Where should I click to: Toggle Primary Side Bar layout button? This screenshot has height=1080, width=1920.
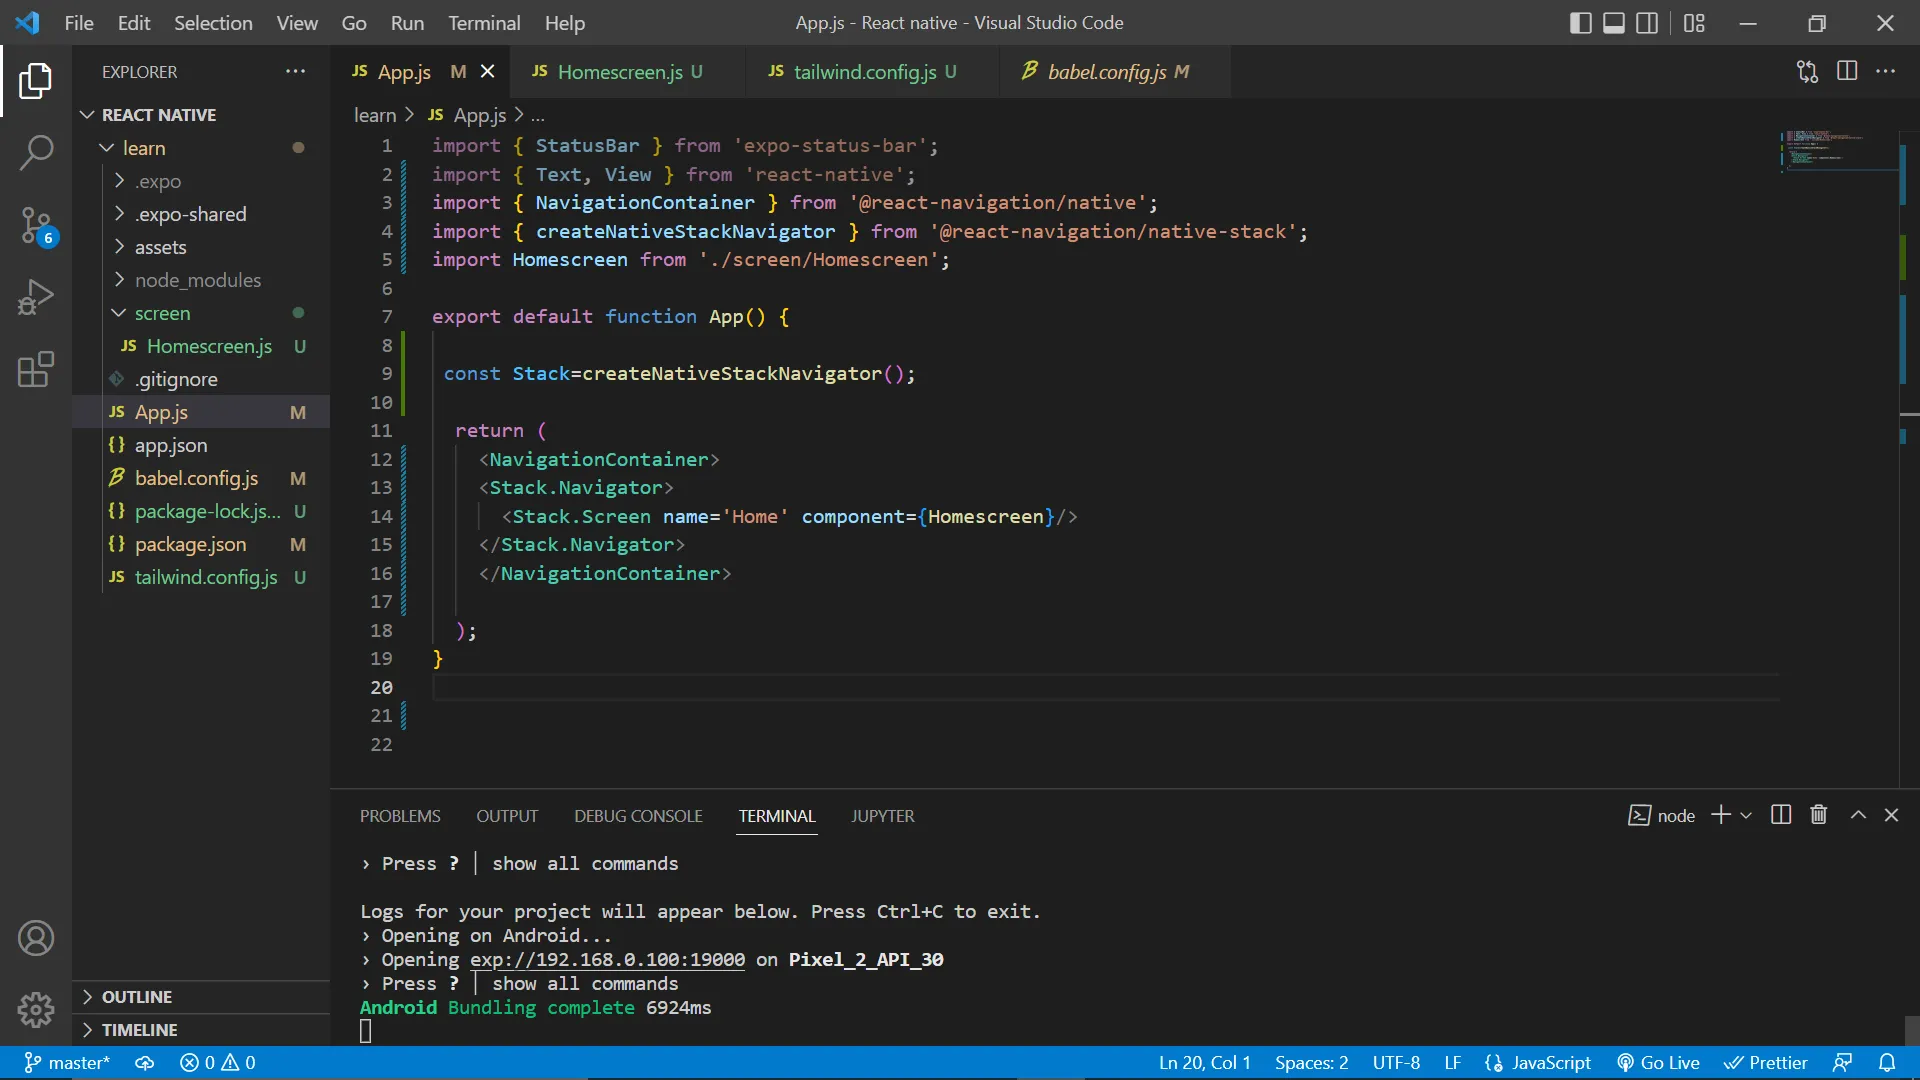(1581, 23)
